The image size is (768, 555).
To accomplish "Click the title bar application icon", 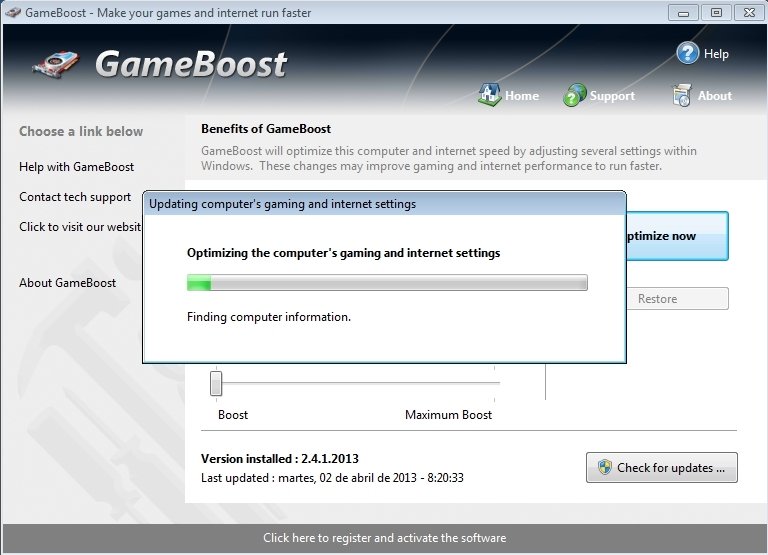I will [13, 12].
